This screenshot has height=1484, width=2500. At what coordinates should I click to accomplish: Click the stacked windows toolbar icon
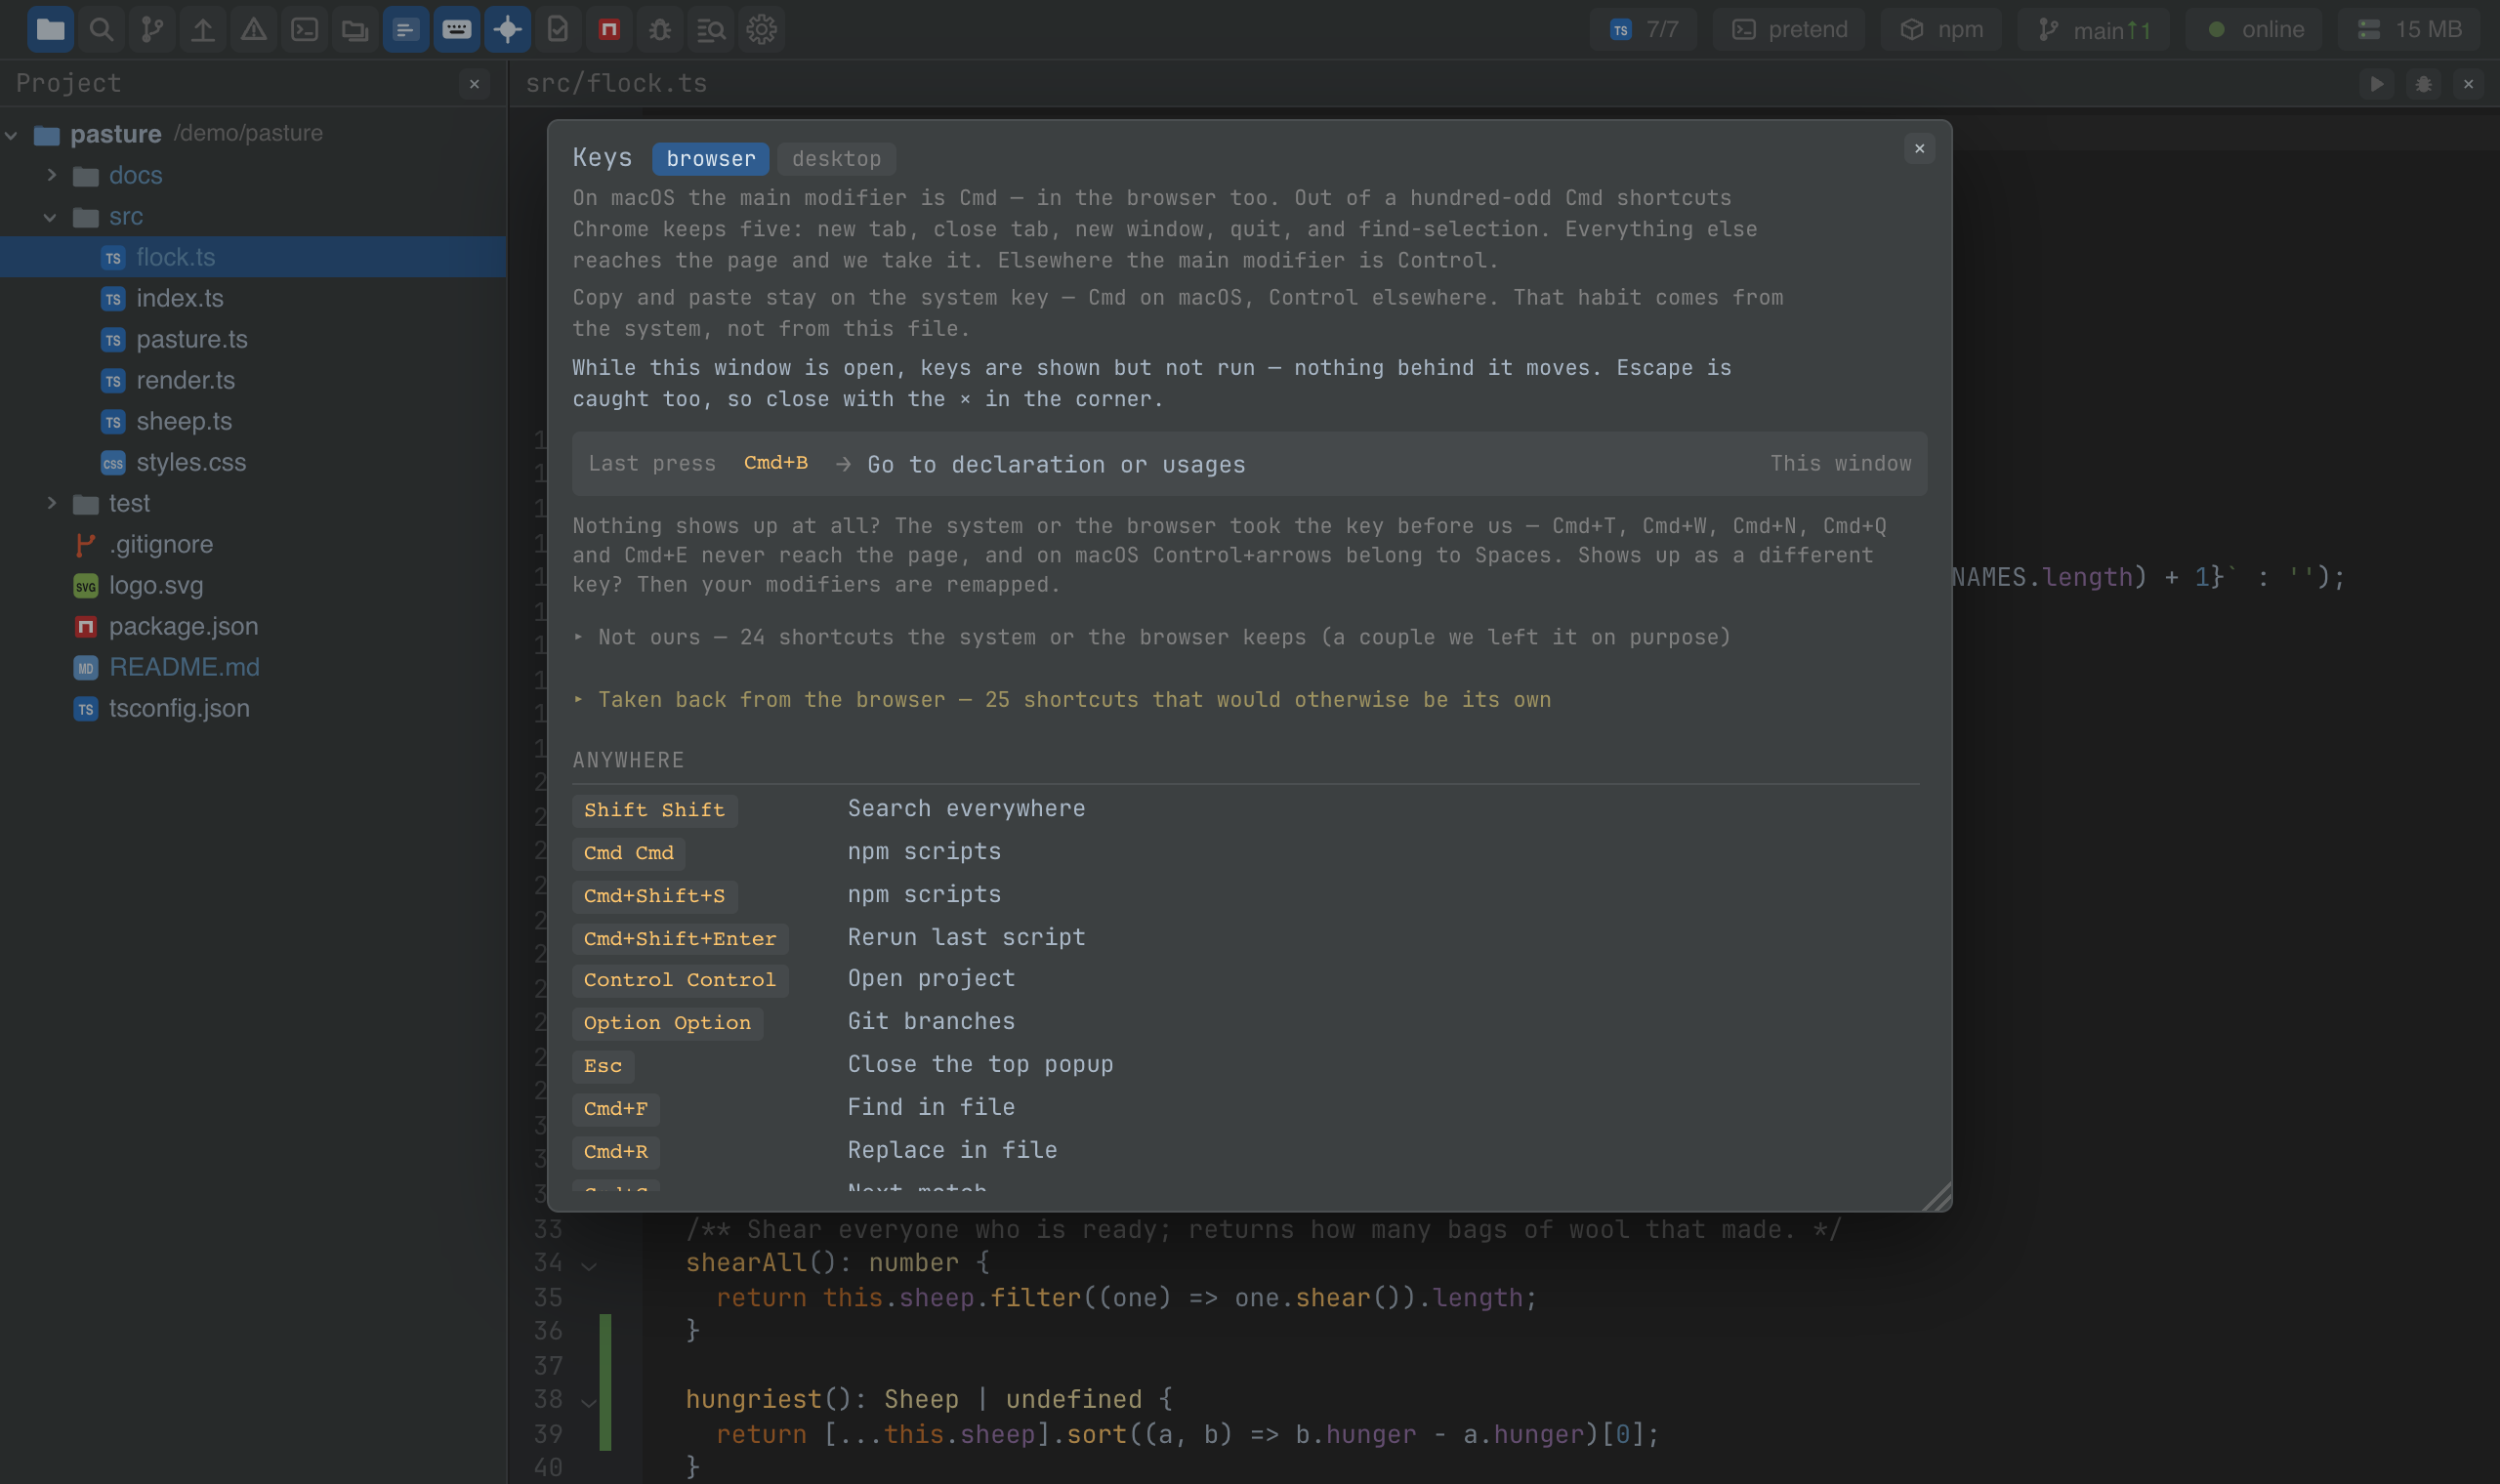[x=355, y=30]
